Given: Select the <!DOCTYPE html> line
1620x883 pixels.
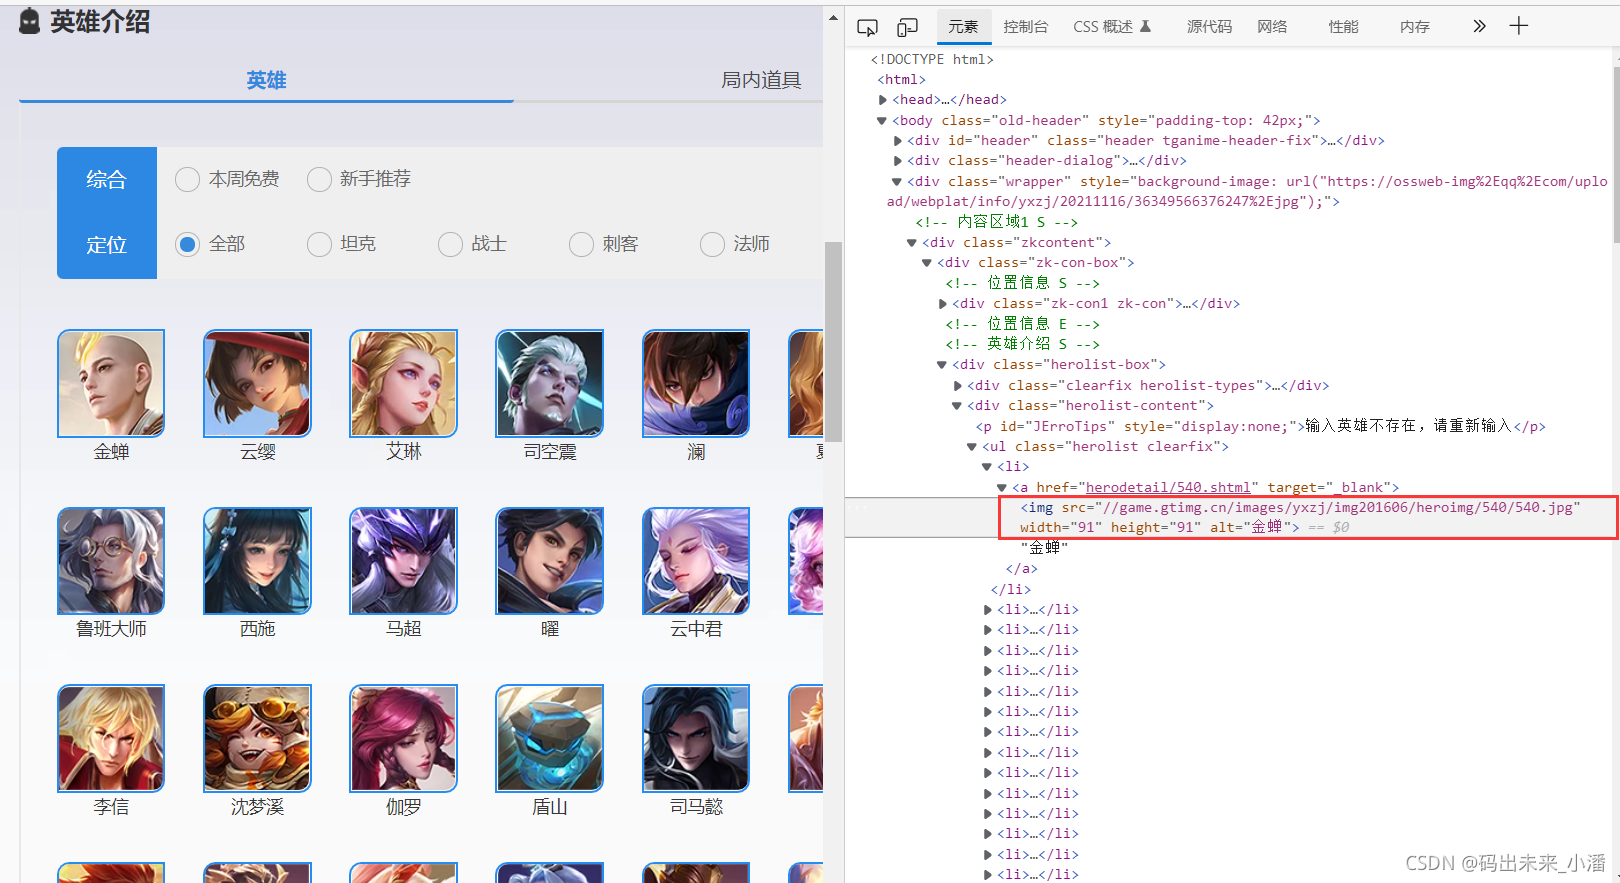Looking at the screenshot, I should point(932,60).
